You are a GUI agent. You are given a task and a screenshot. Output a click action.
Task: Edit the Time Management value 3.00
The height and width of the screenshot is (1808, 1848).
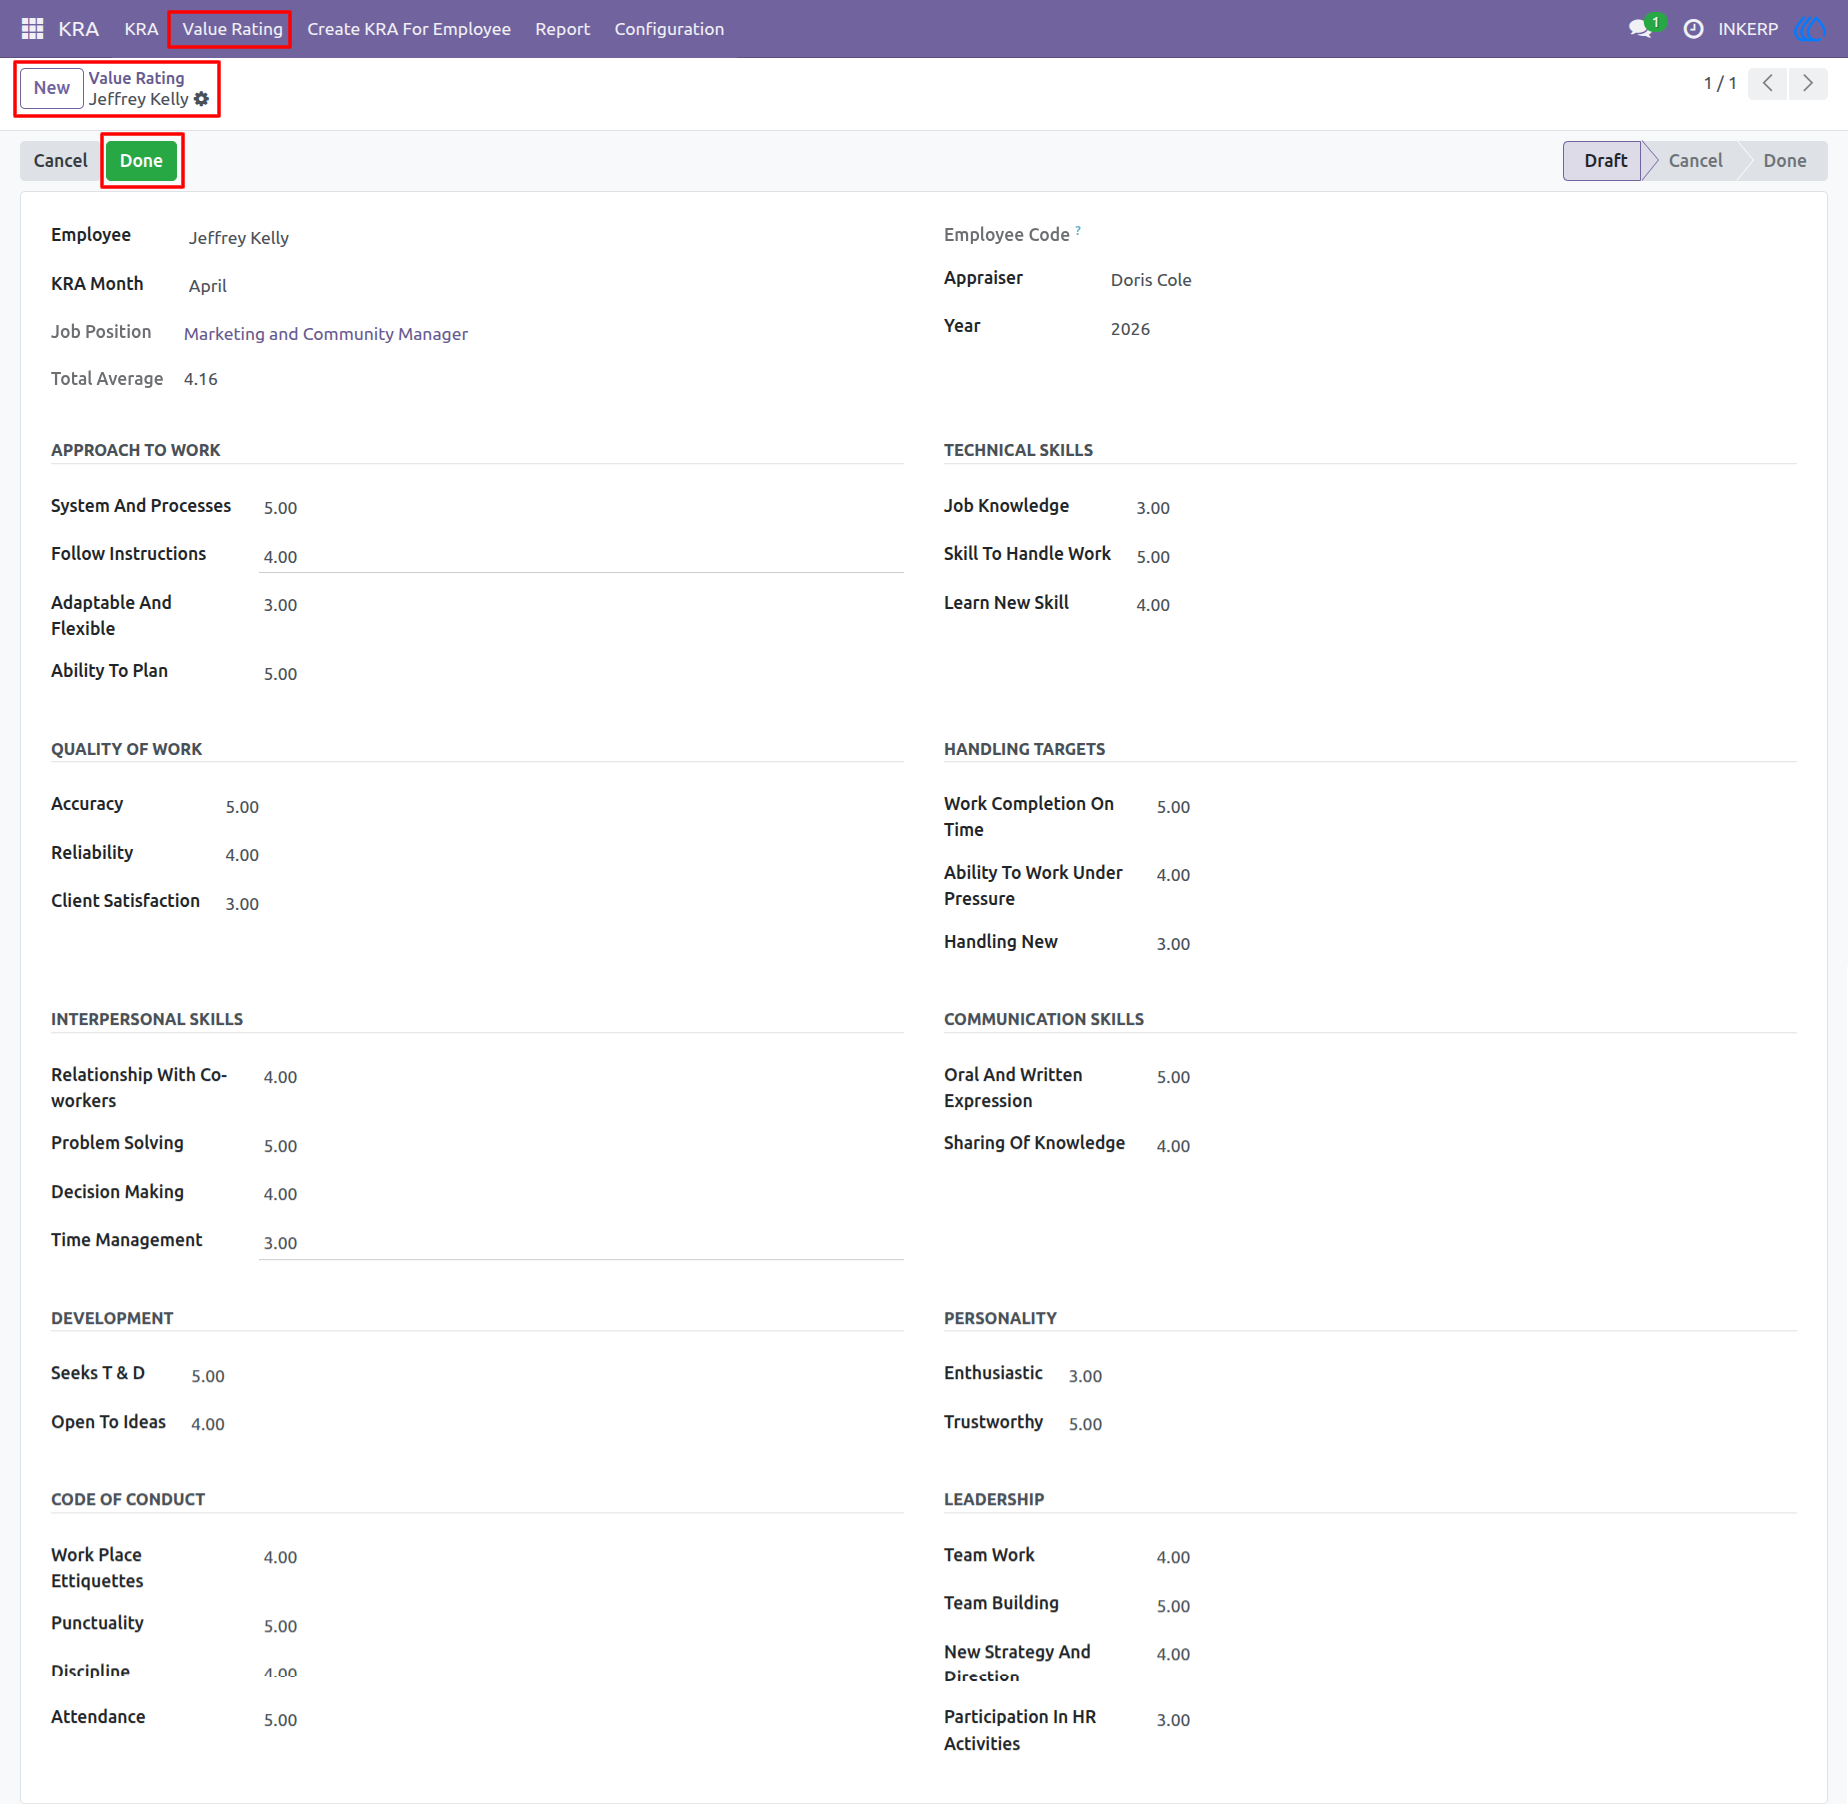click(x=581, y=1243)
